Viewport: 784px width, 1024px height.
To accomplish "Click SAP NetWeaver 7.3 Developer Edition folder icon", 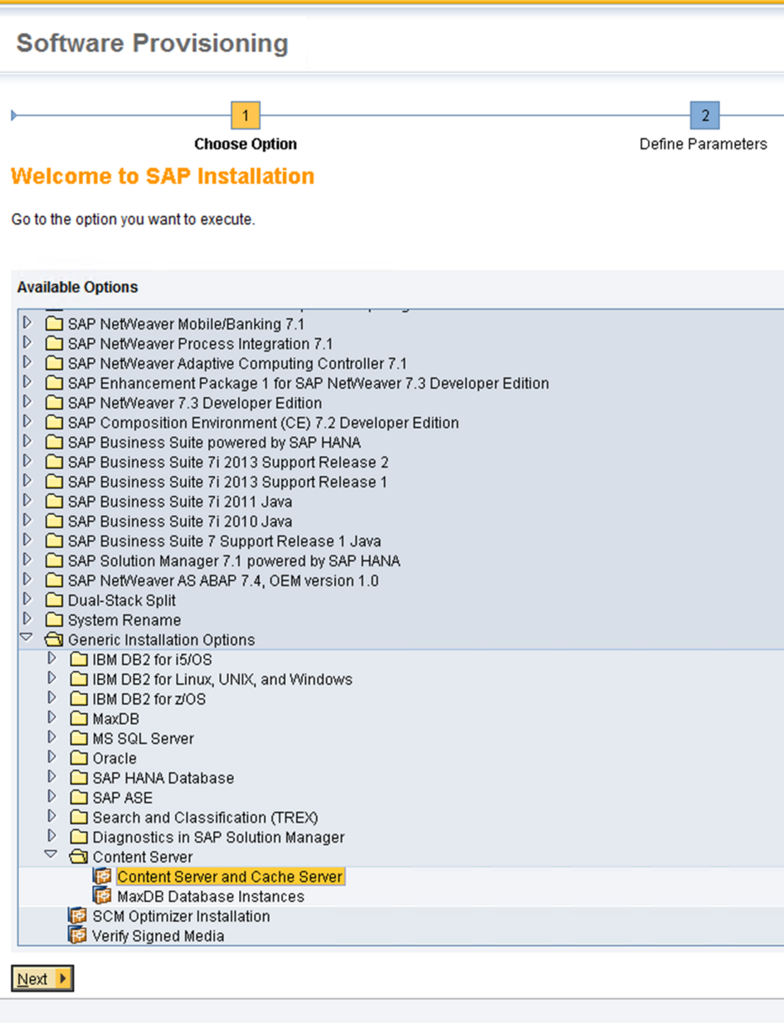I will (x=55, y=402).
